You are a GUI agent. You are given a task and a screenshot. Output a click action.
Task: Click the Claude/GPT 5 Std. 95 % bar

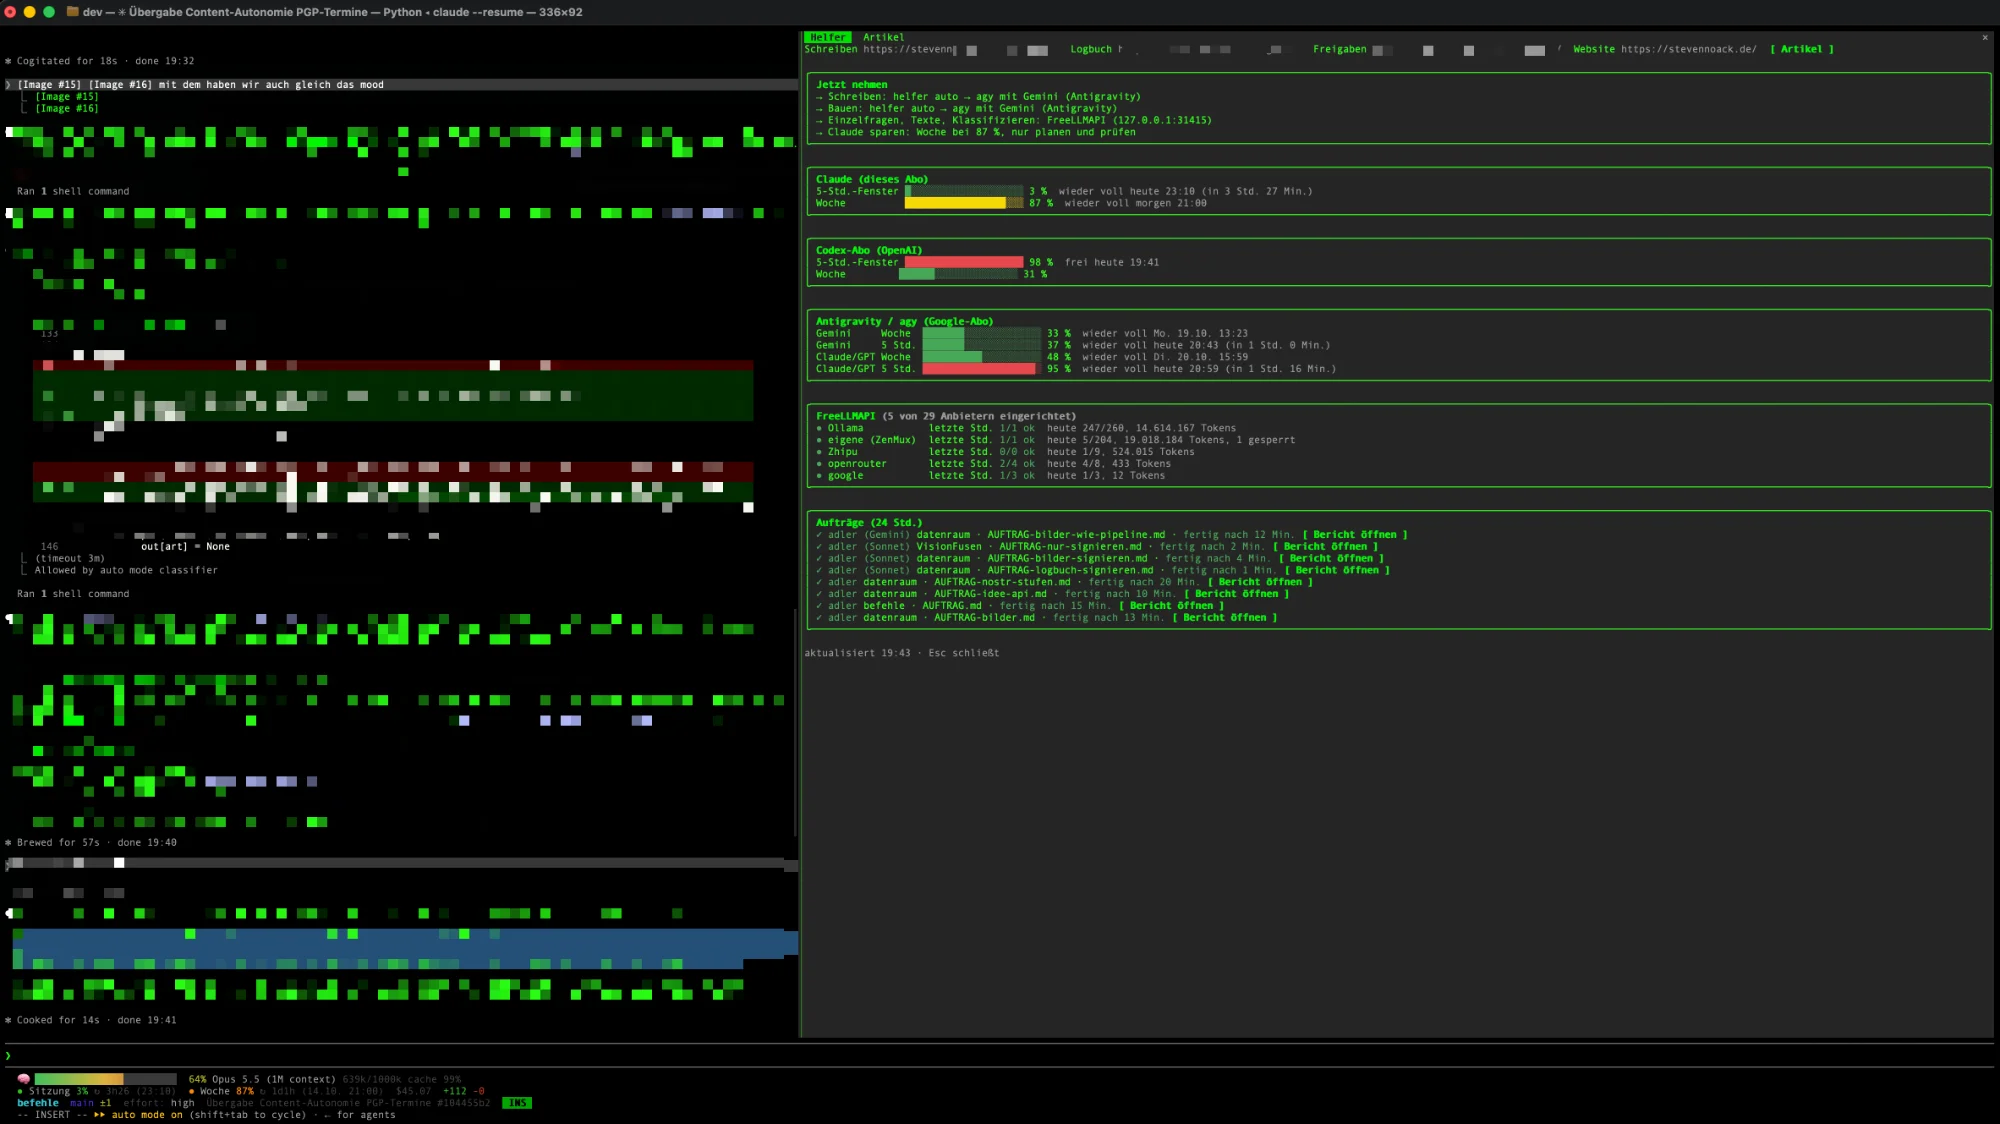click(x=980, y=369)
